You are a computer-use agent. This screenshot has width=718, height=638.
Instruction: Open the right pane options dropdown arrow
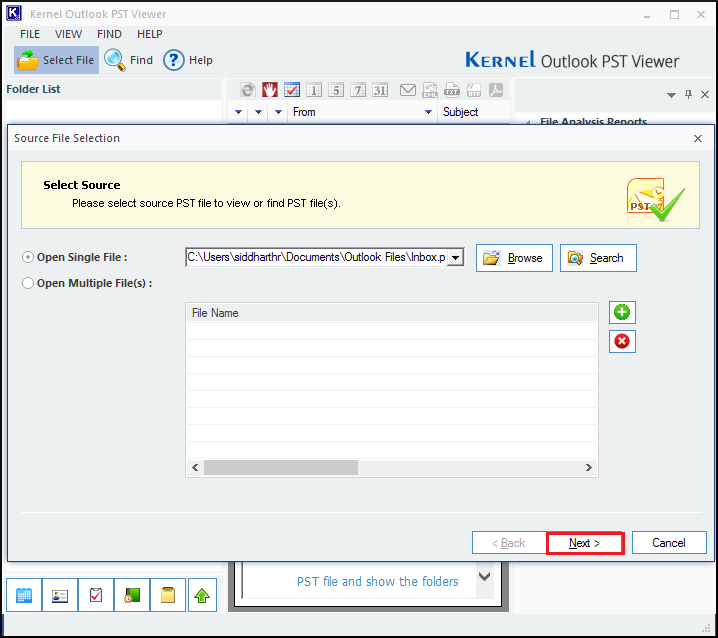coord(671,95)
